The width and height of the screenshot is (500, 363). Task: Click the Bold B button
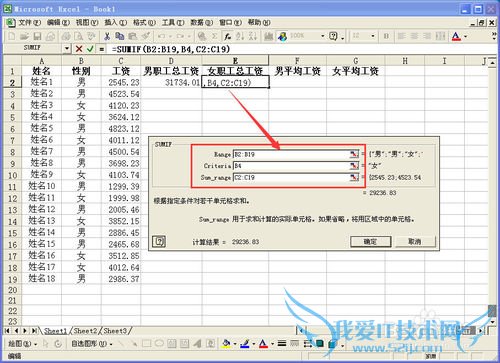click(386, 36)
